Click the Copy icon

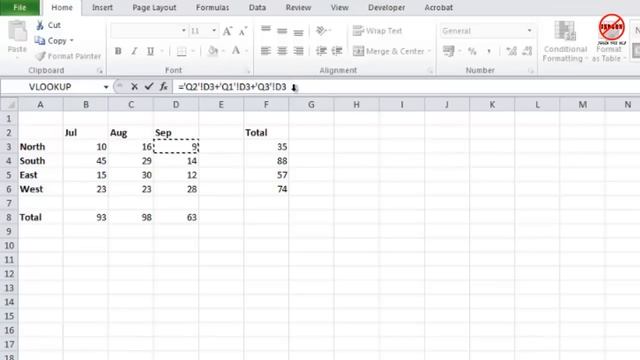pos(40,40)
